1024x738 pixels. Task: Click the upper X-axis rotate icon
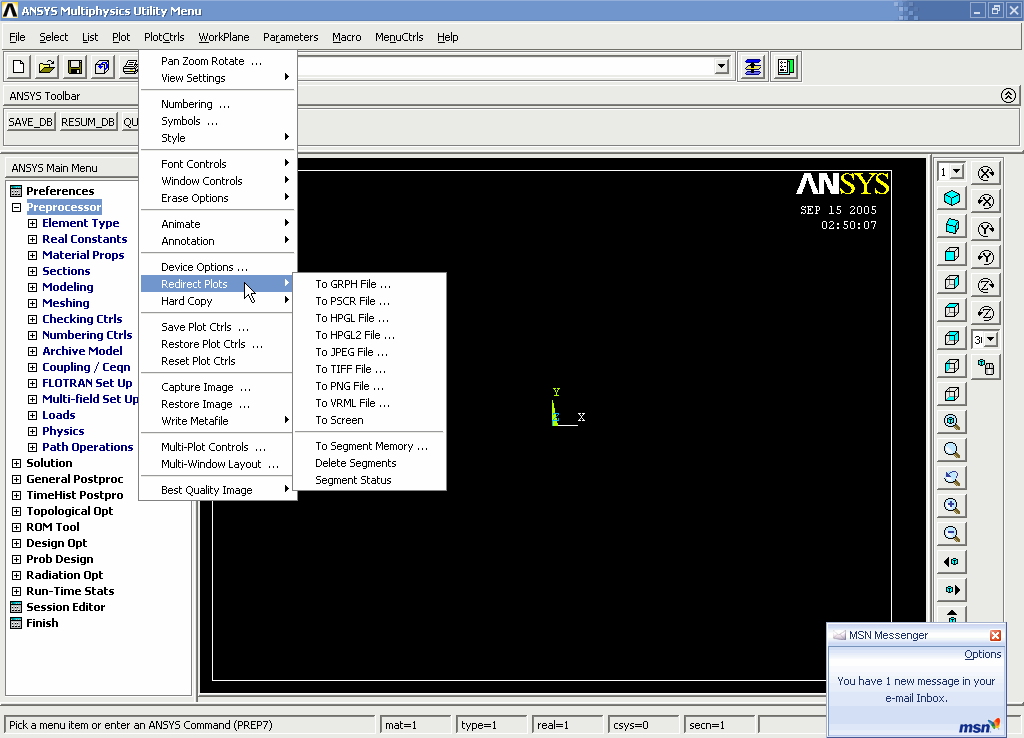[x=985, y=172]
